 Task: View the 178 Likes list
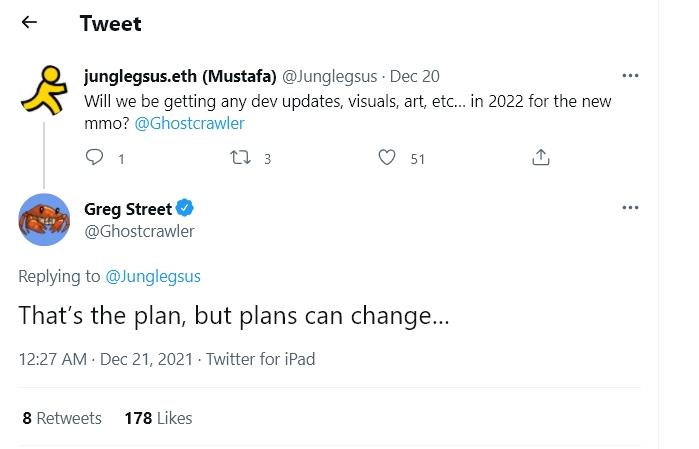pyautogui.click(x=158, y=418)
